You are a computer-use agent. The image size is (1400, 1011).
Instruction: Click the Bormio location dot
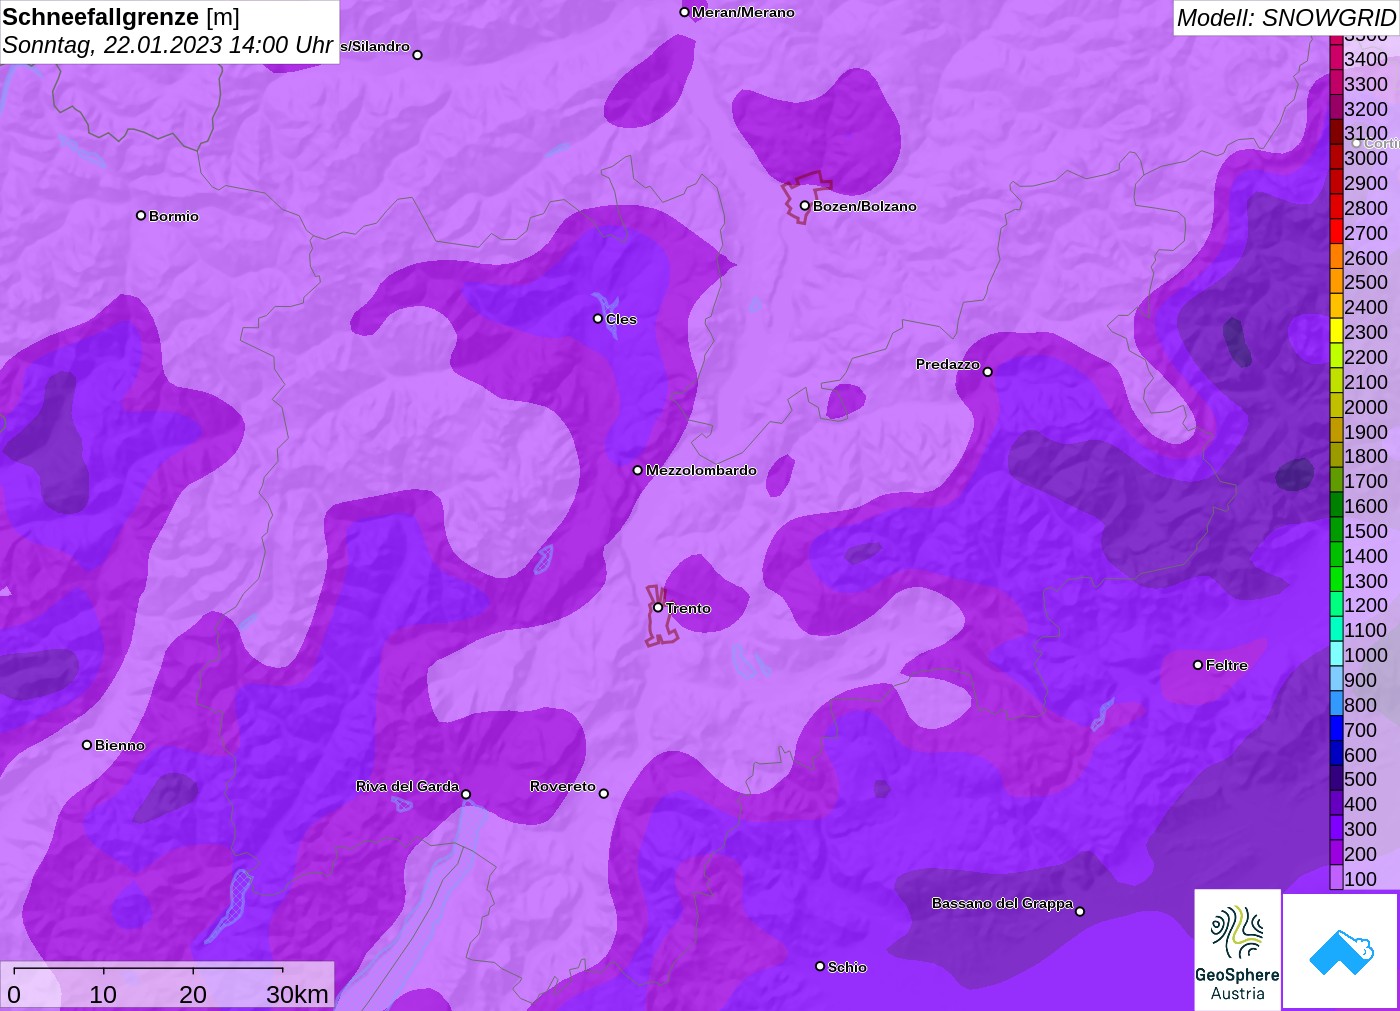(x=141, y=215)
